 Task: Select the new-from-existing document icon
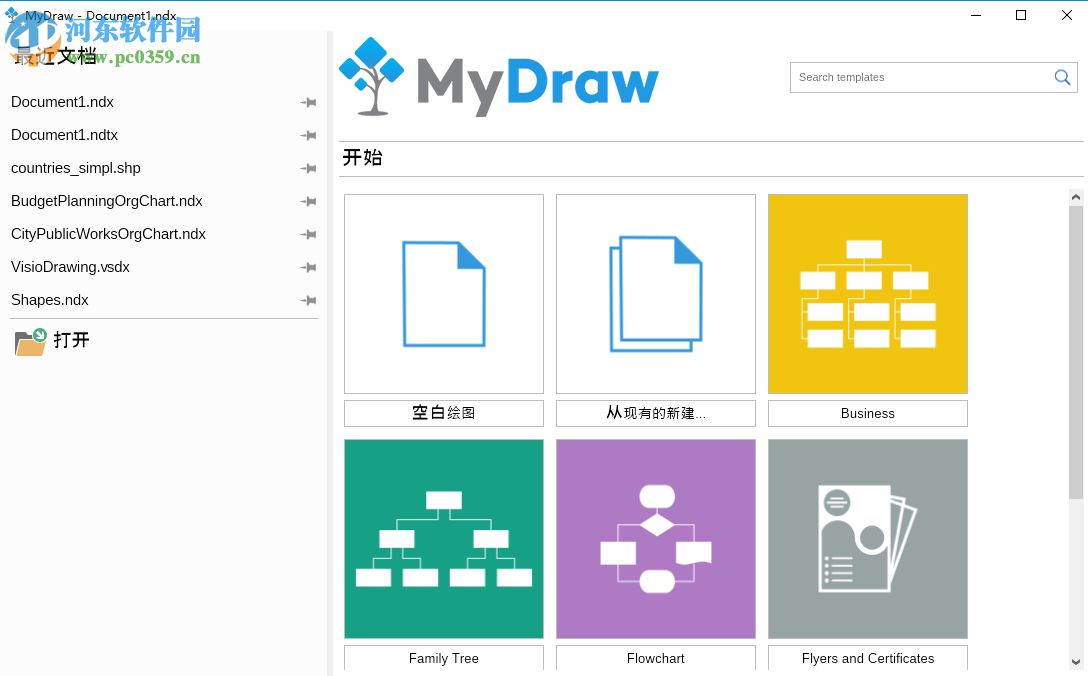(655, 293)
